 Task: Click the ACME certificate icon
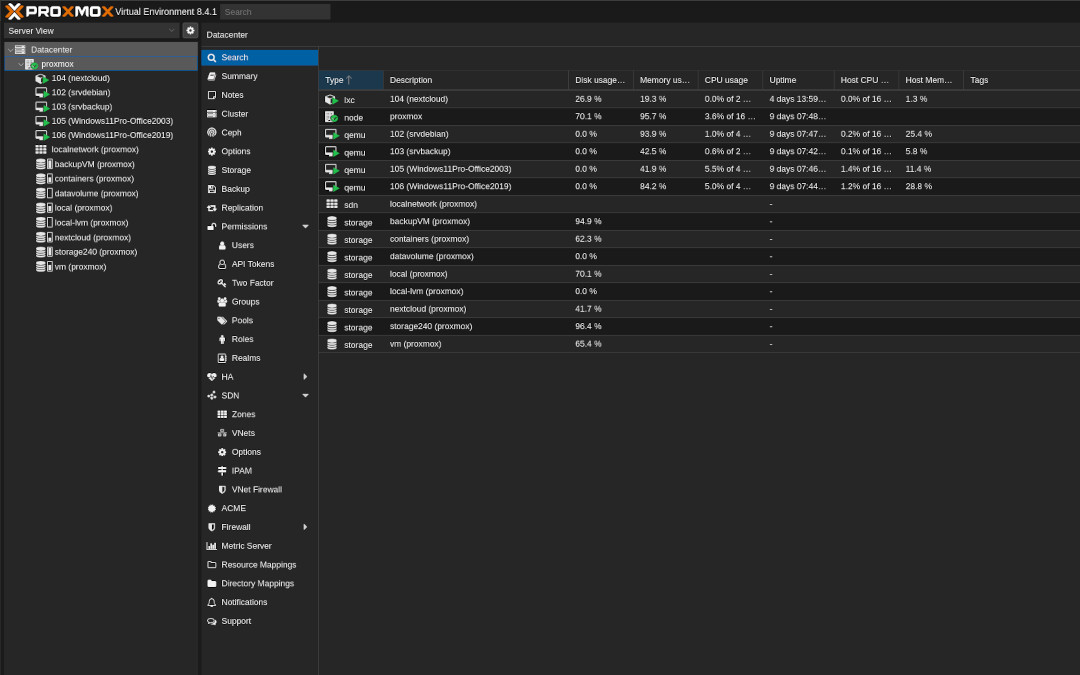pos(211,508)
